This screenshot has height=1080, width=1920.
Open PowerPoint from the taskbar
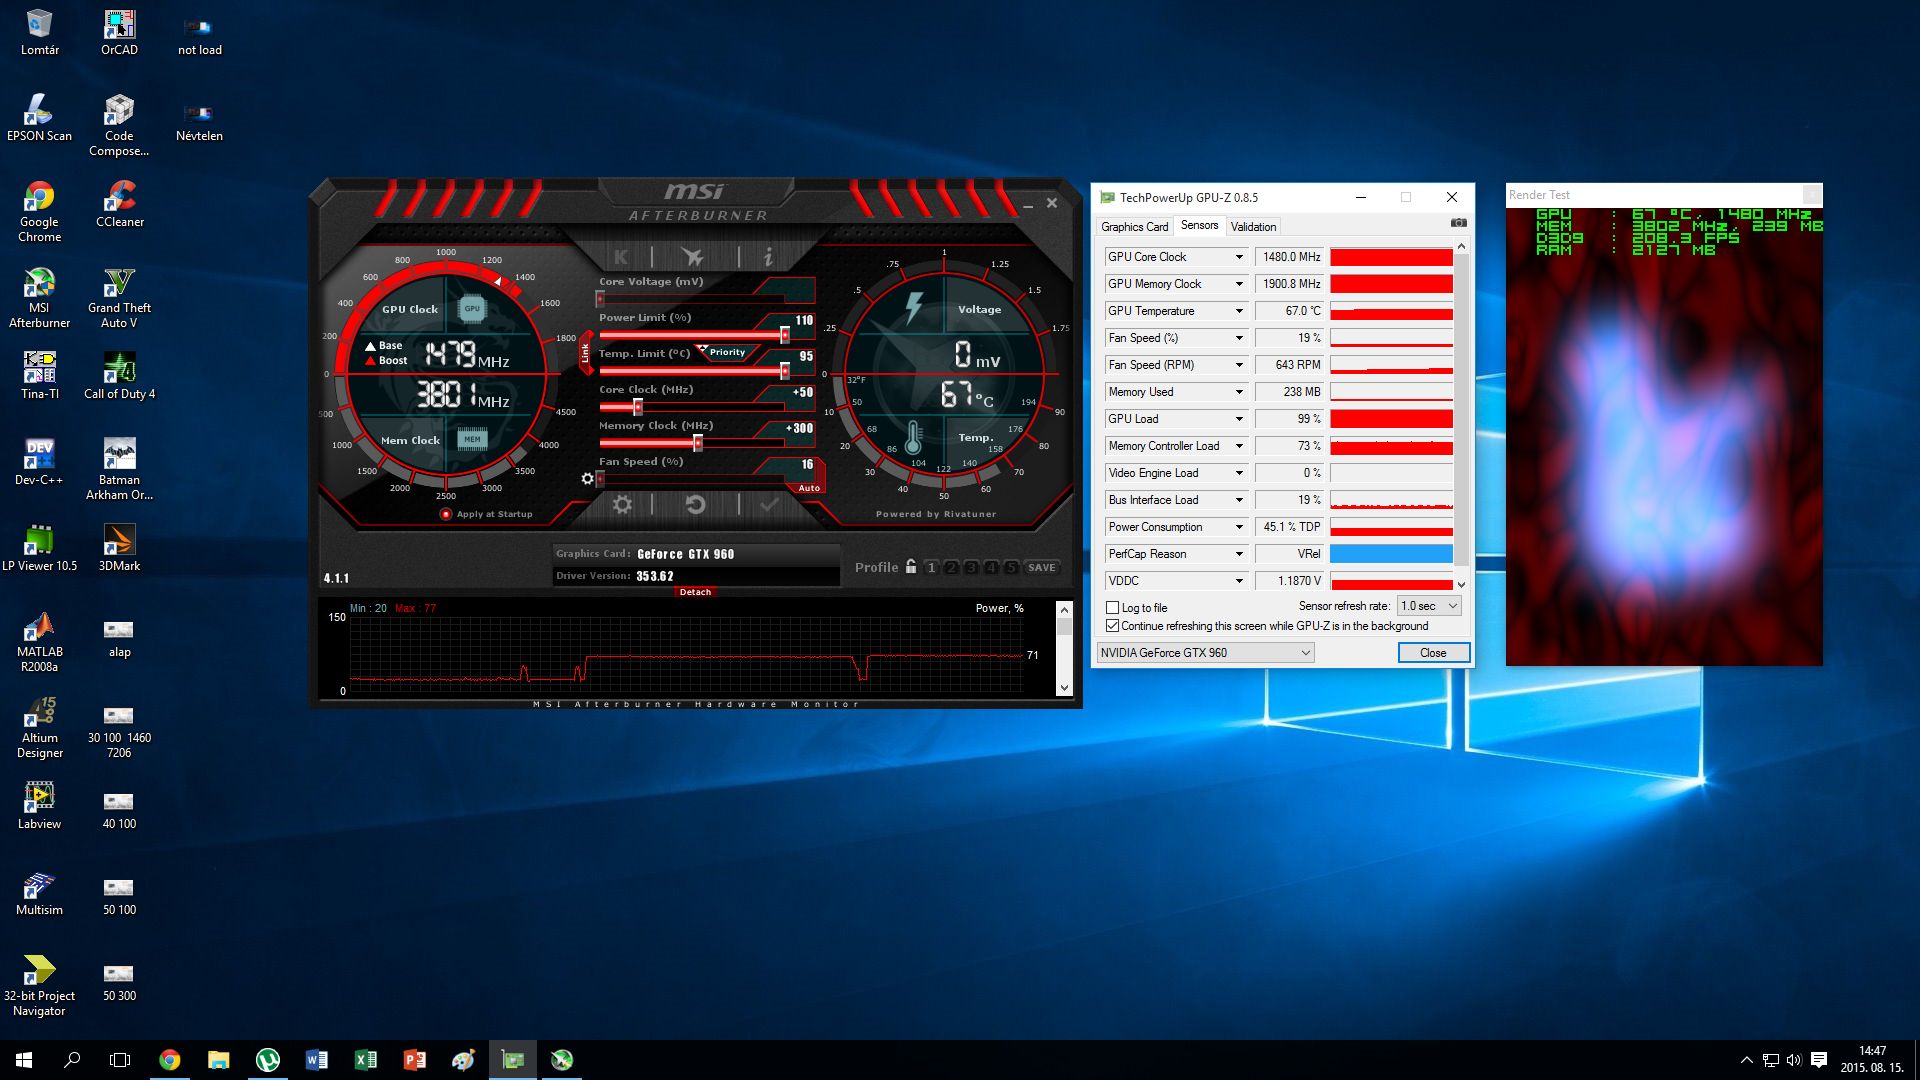414,1060
